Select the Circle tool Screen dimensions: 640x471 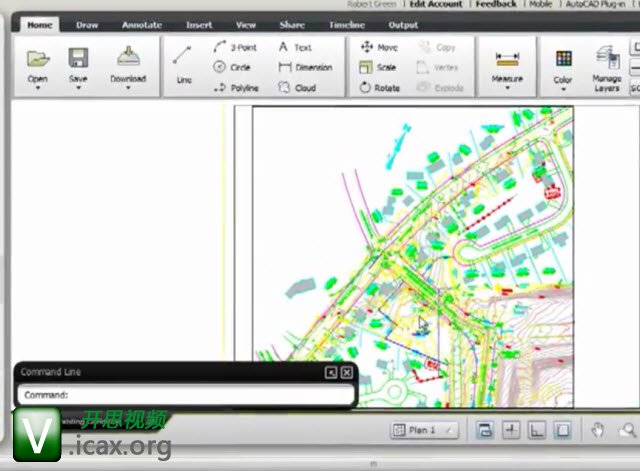click(231, 67)
